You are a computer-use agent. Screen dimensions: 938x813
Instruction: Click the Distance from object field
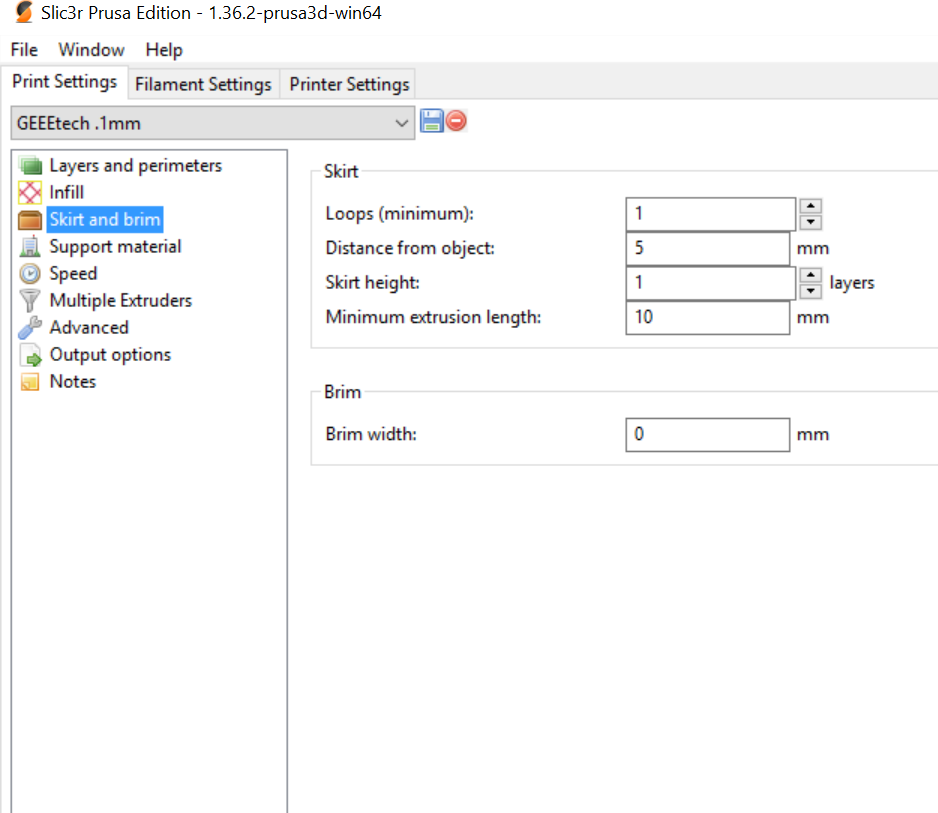[x=708, y=248]
